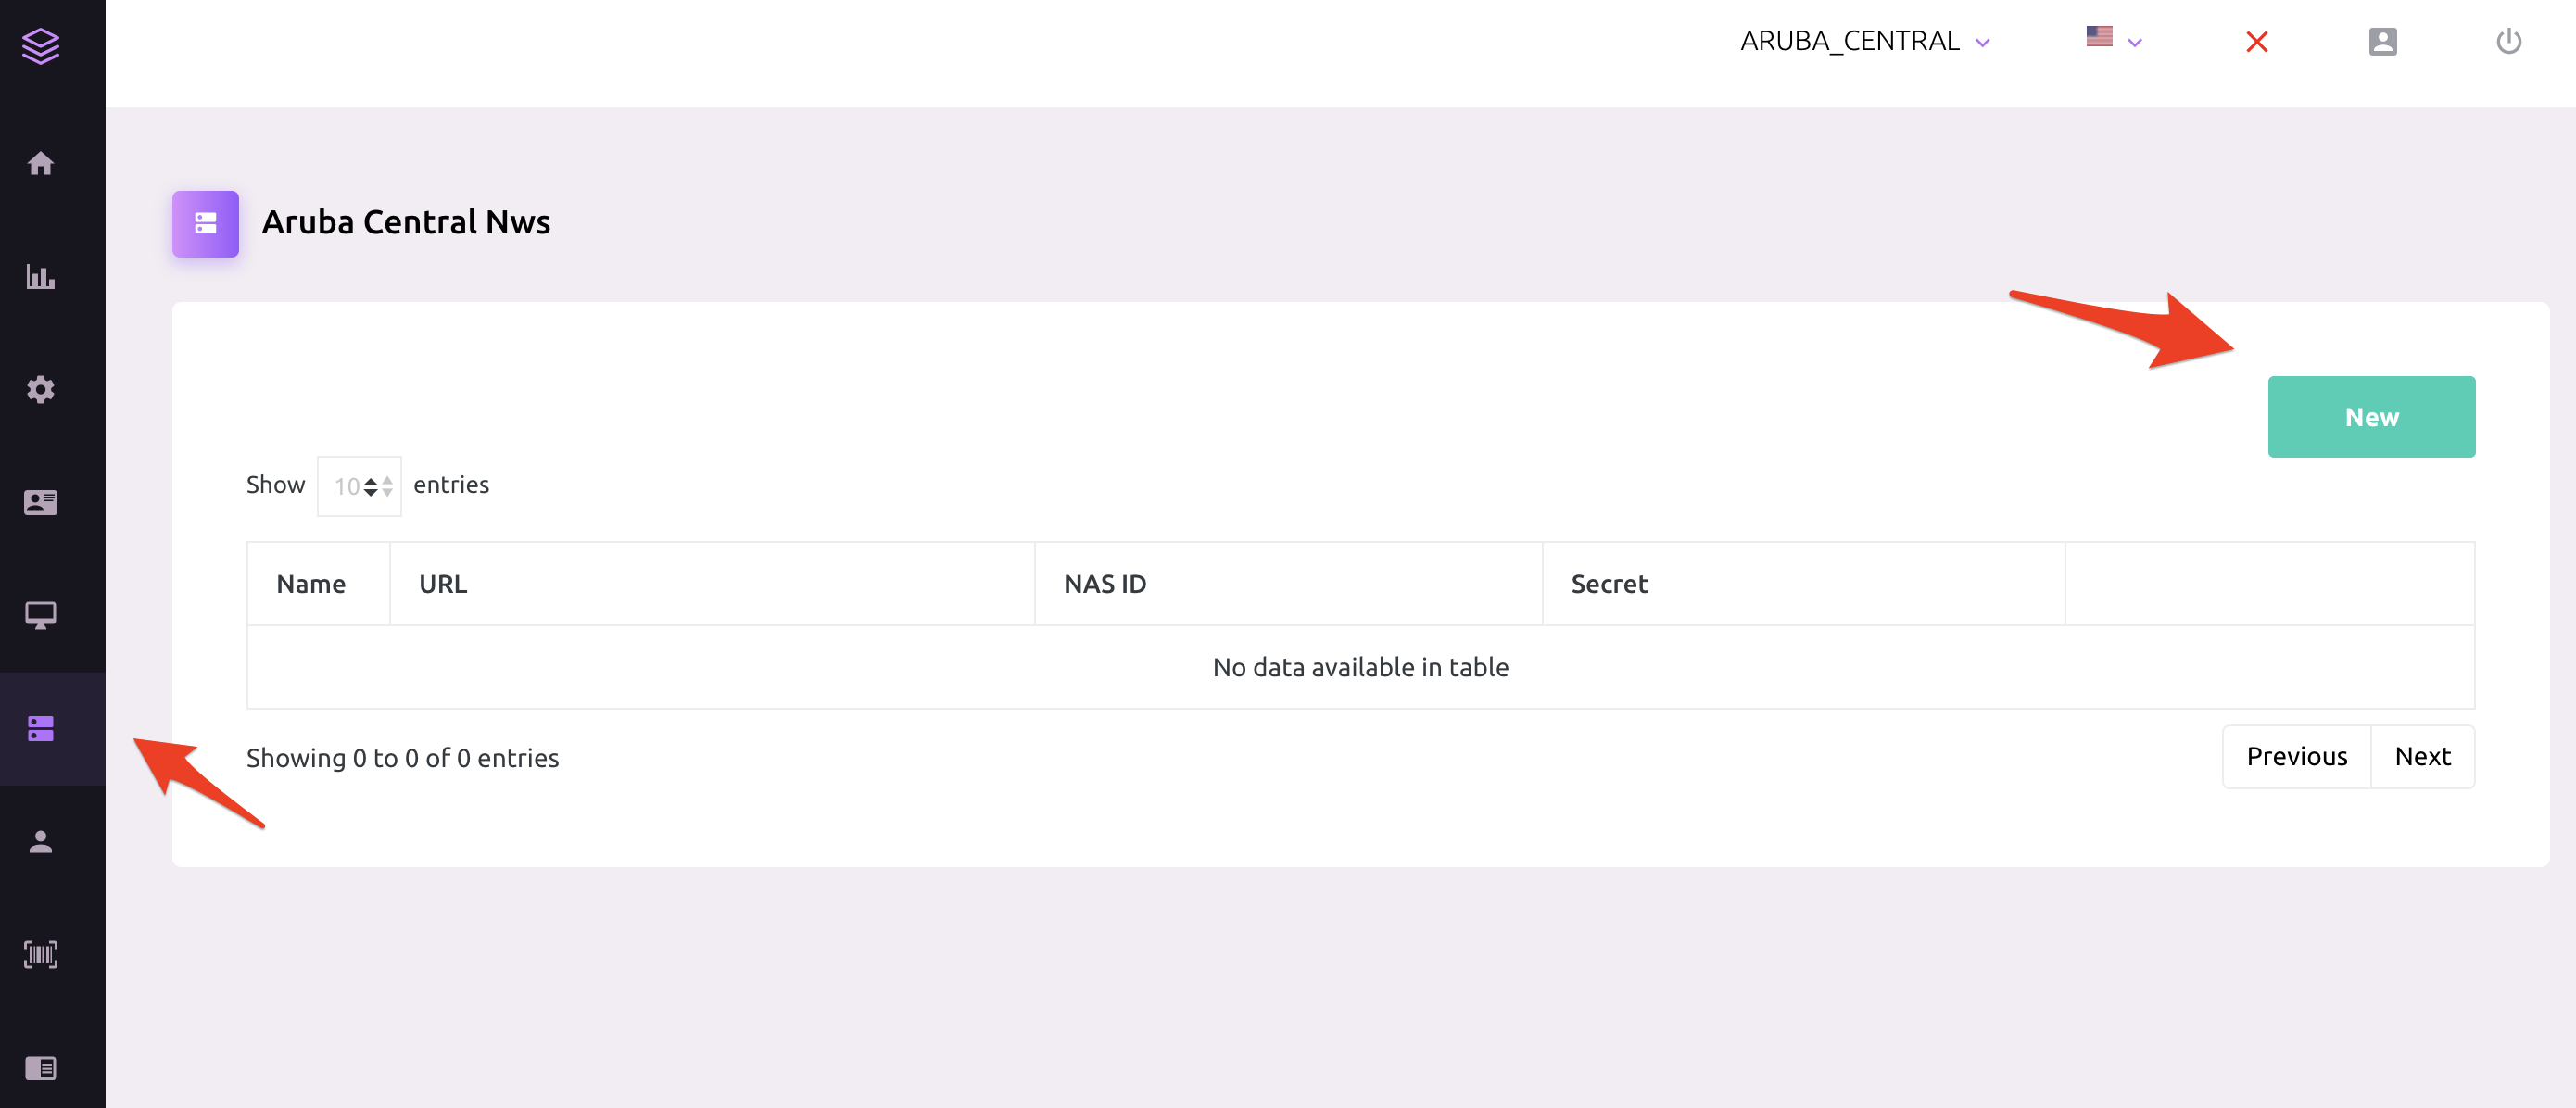Image resolution: width=2576 pixels, height=1108 pixels.
Task: Click the purple server icon beside page title
Action: click(x=206, y=224)
